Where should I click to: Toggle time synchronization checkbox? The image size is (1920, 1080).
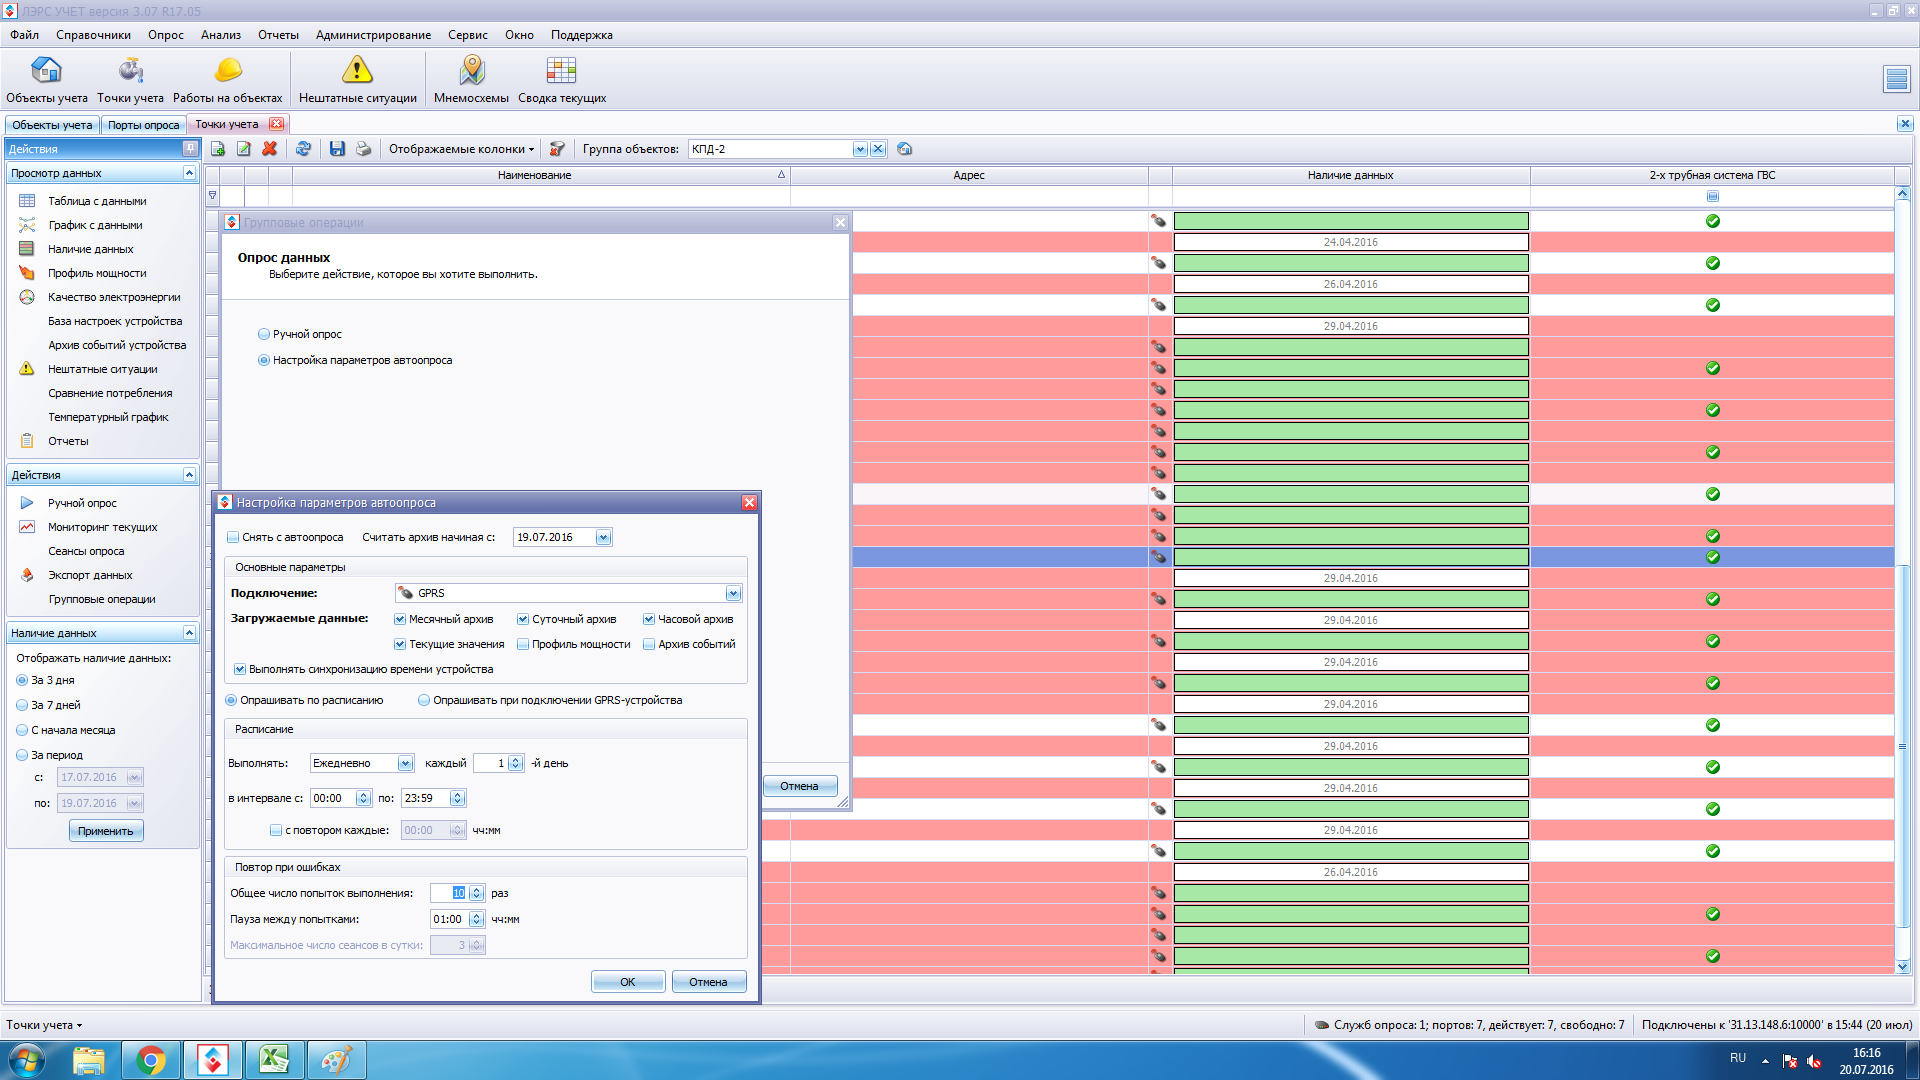240,669
